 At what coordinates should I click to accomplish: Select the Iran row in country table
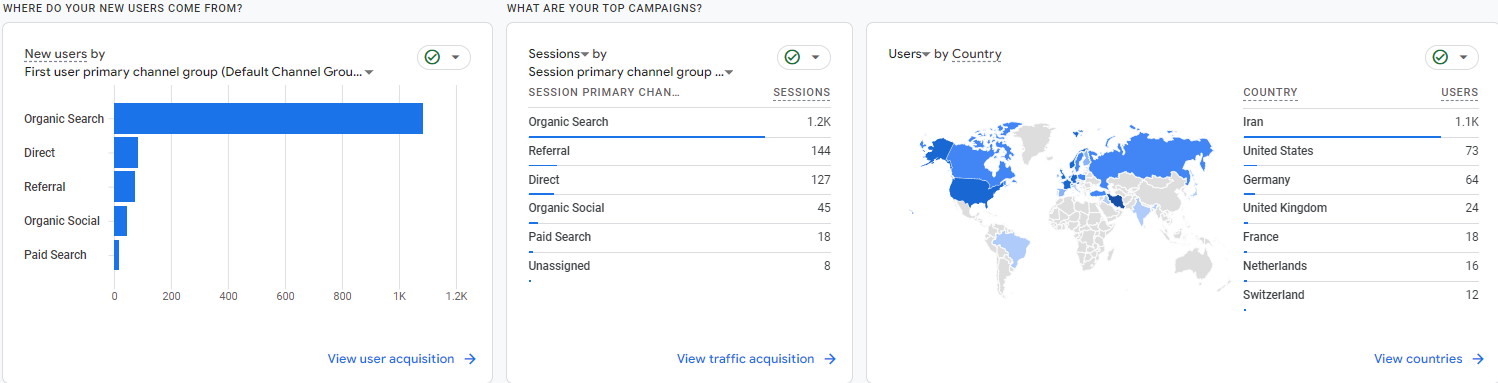1360,122
